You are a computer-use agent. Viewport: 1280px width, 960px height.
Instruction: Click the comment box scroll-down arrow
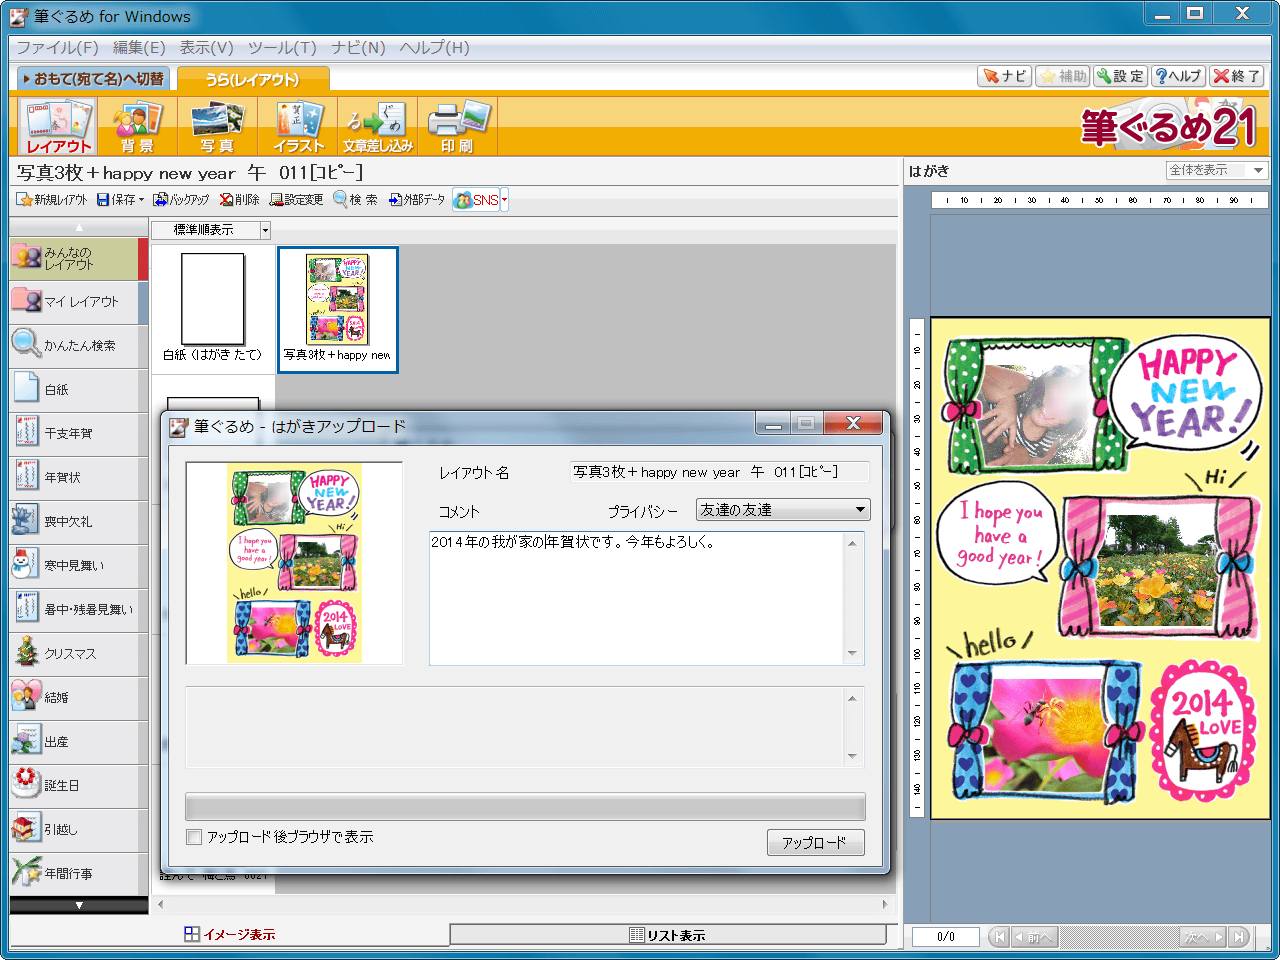pos(852,654)
